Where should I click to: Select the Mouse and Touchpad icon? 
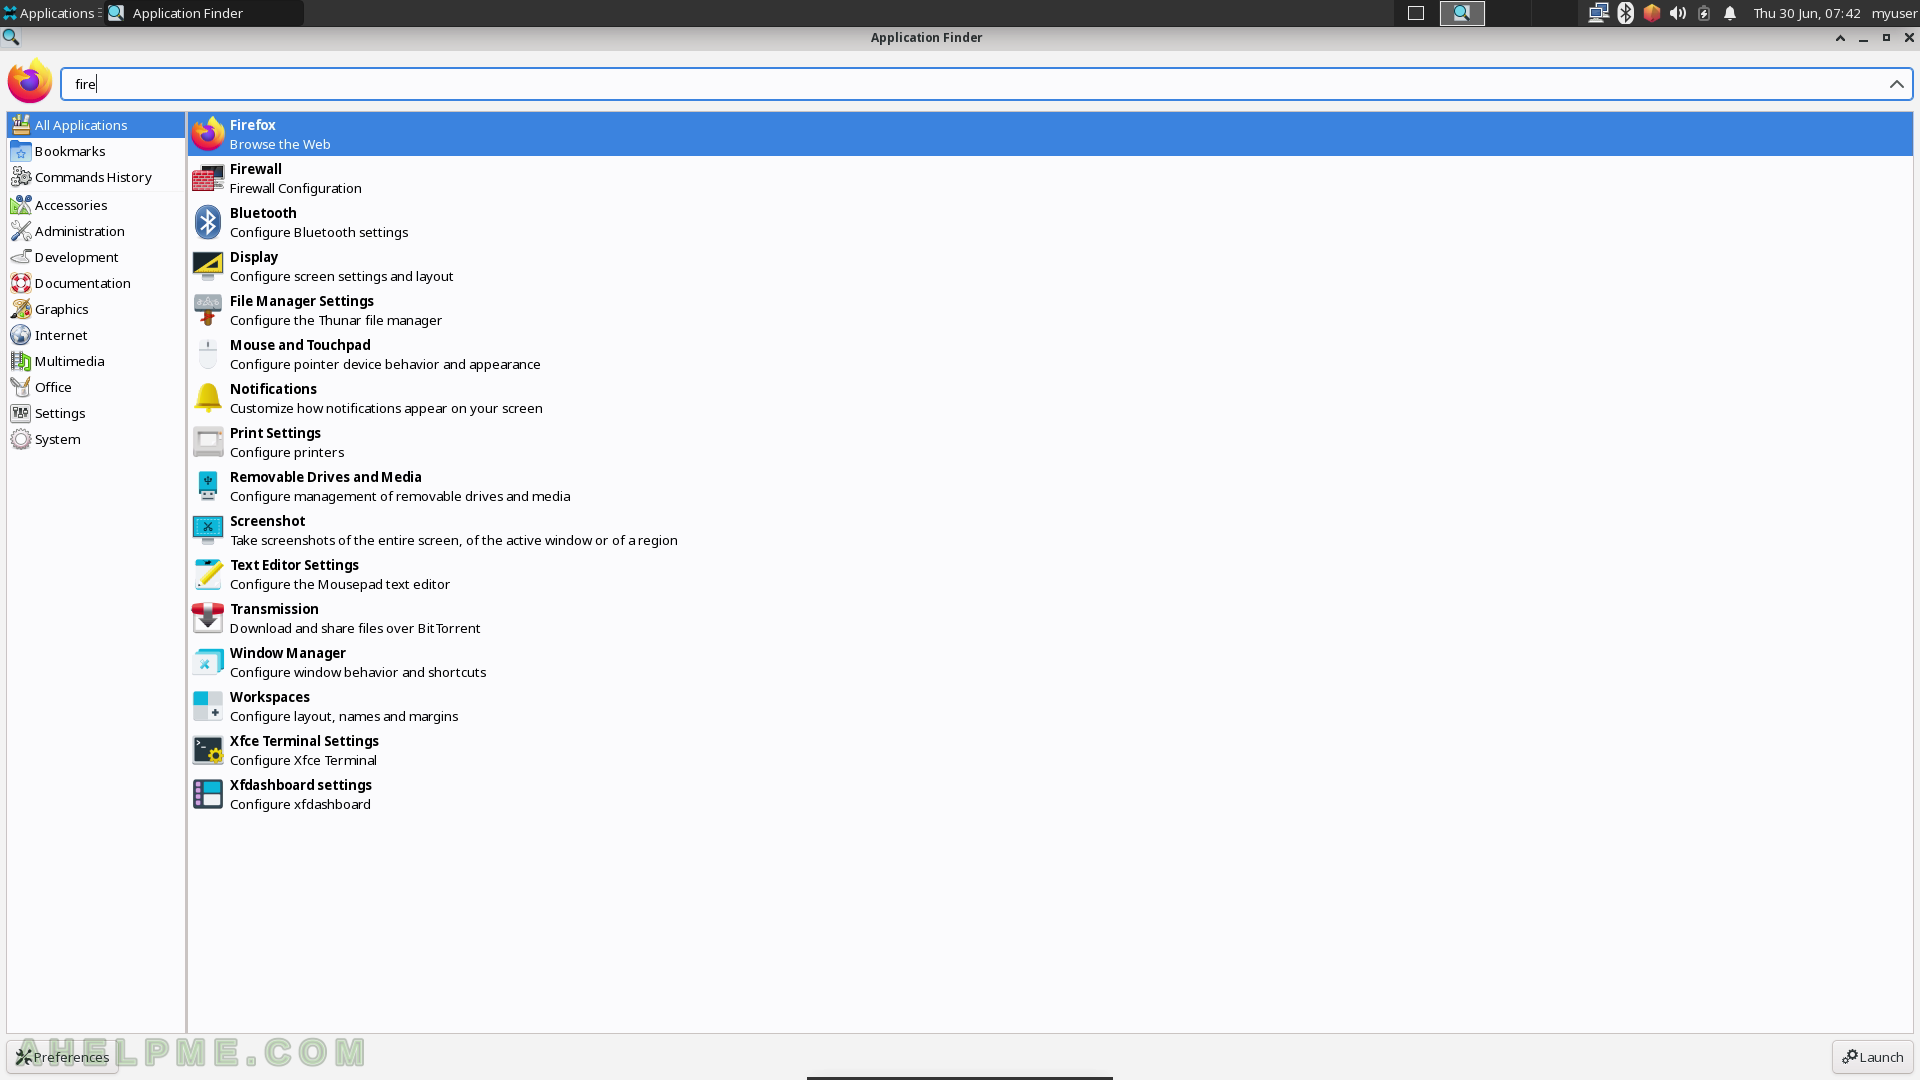[208, 354]
